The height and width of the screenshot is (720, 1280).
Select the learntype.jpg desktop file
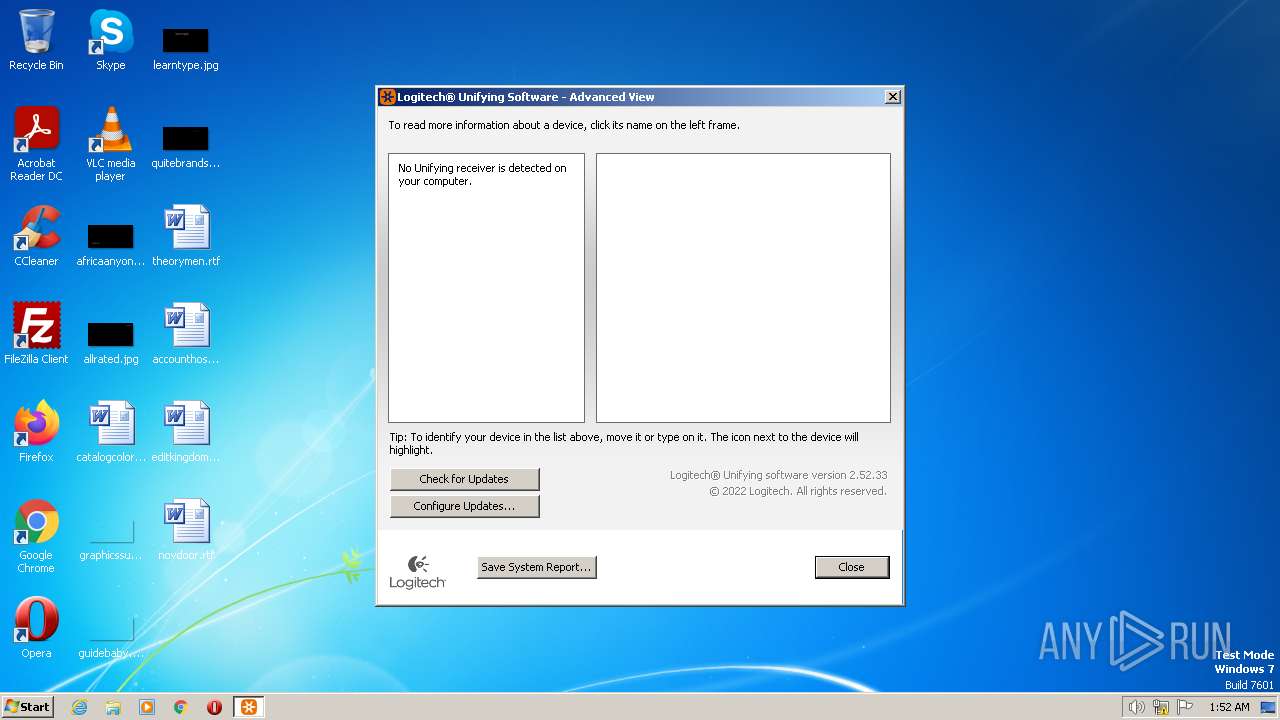pyautogui.click(x=185, y=48)
